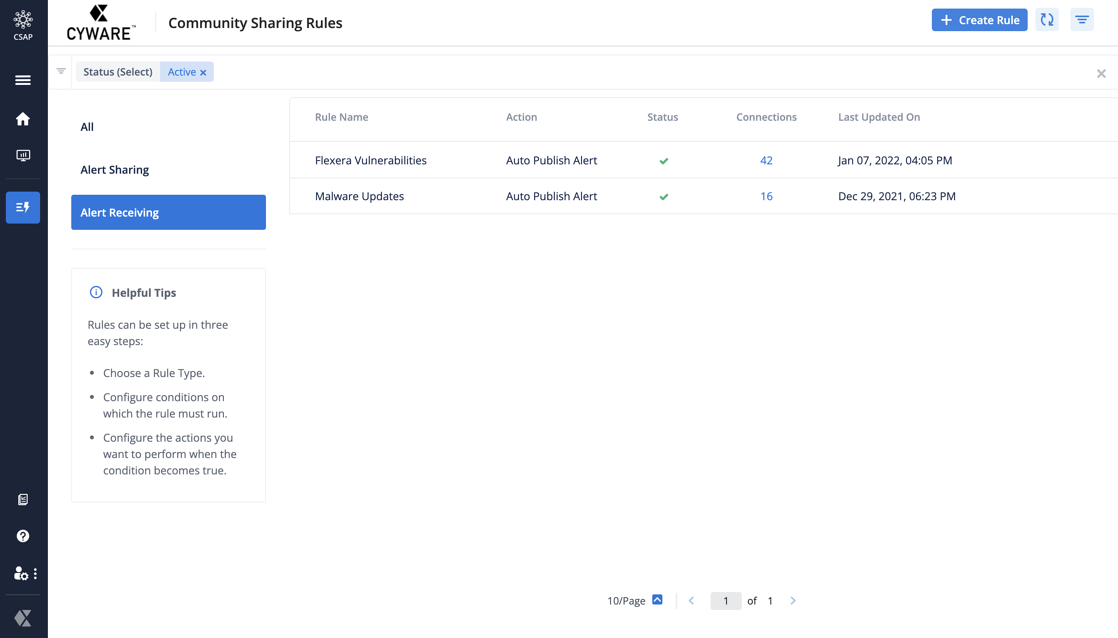Image resolution: width=1118 pixels, height=638 pixels.
Task: Go to next page arrow
Action: (793, 601)
